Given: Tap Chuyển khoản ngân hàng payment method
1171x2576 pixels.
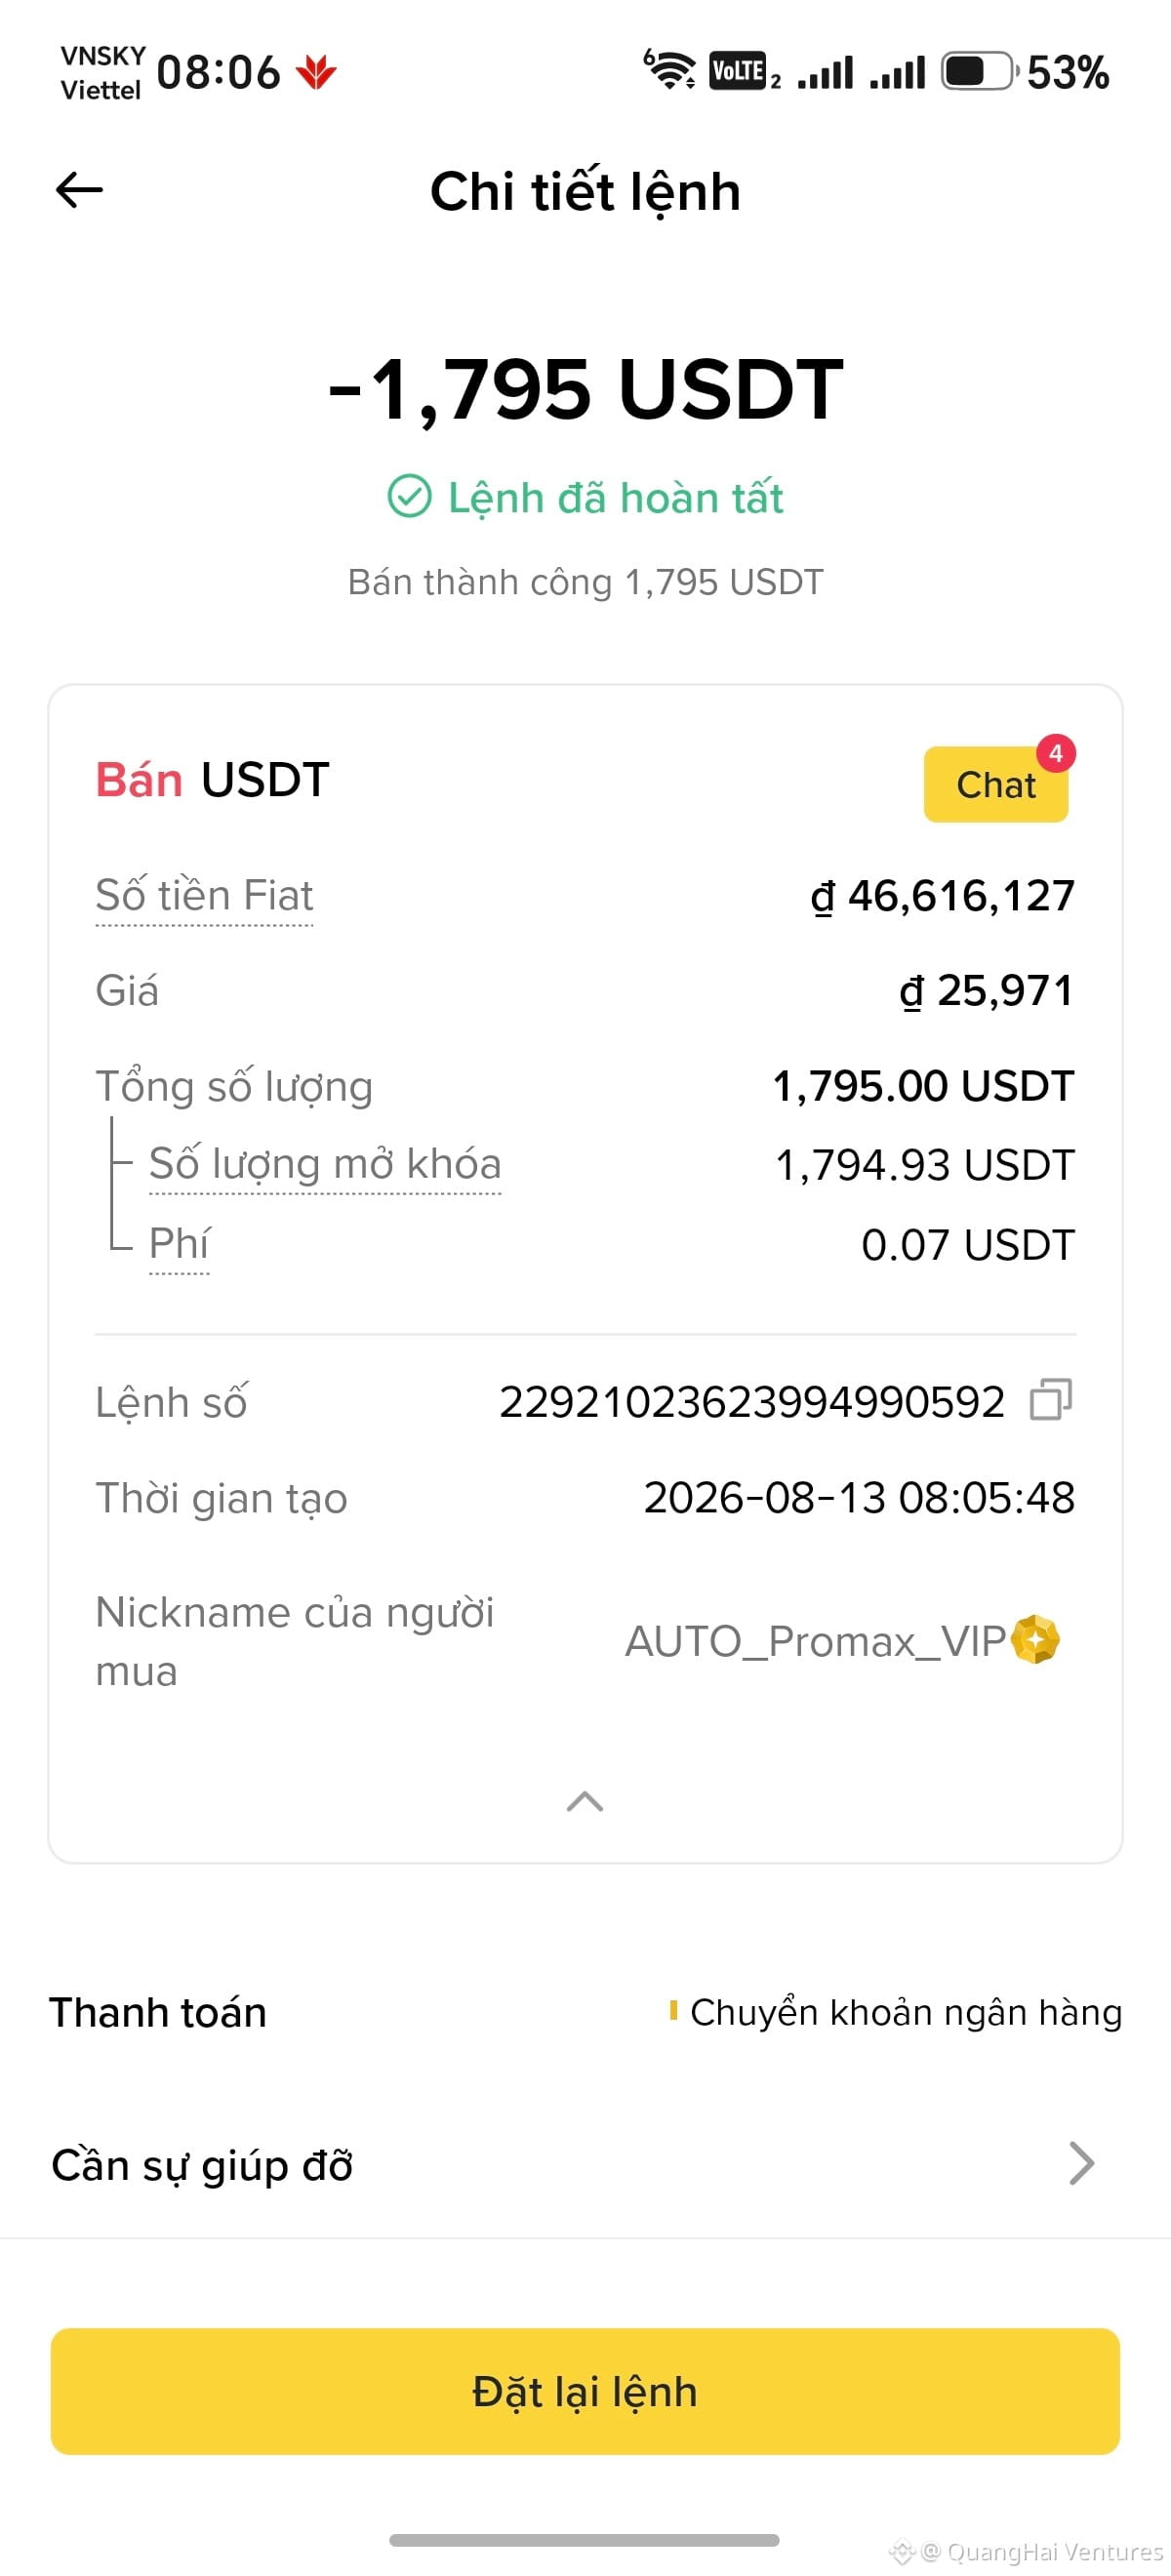Looking at the screenshot, I should [x=905, y=2012].
